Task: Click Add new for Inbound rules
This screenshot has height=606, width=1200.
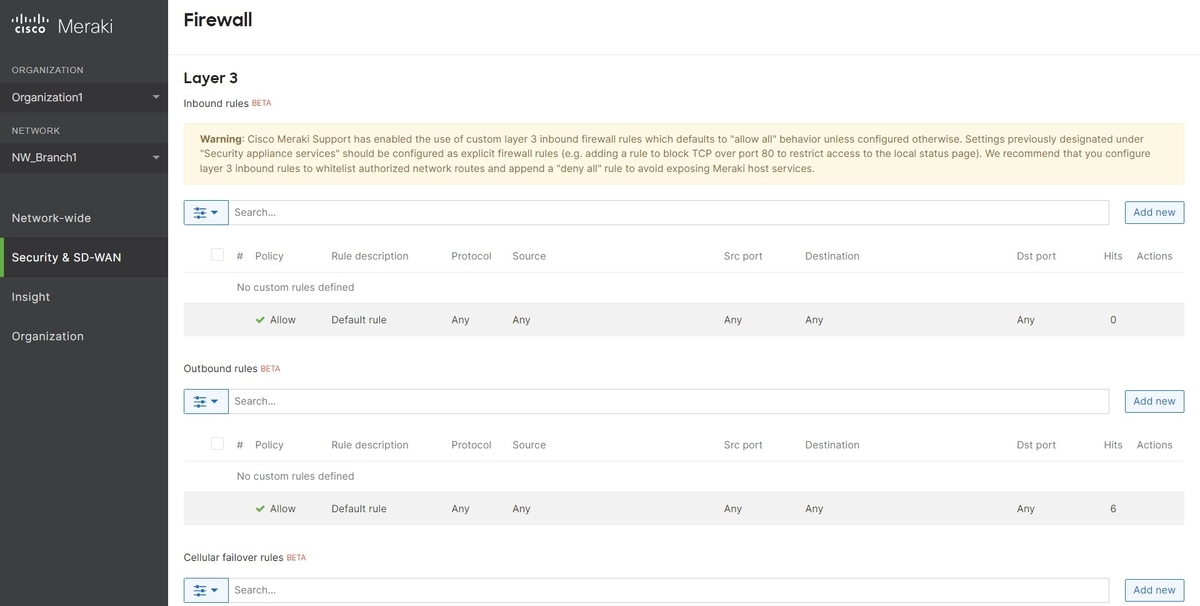Action: point(1154,211)
